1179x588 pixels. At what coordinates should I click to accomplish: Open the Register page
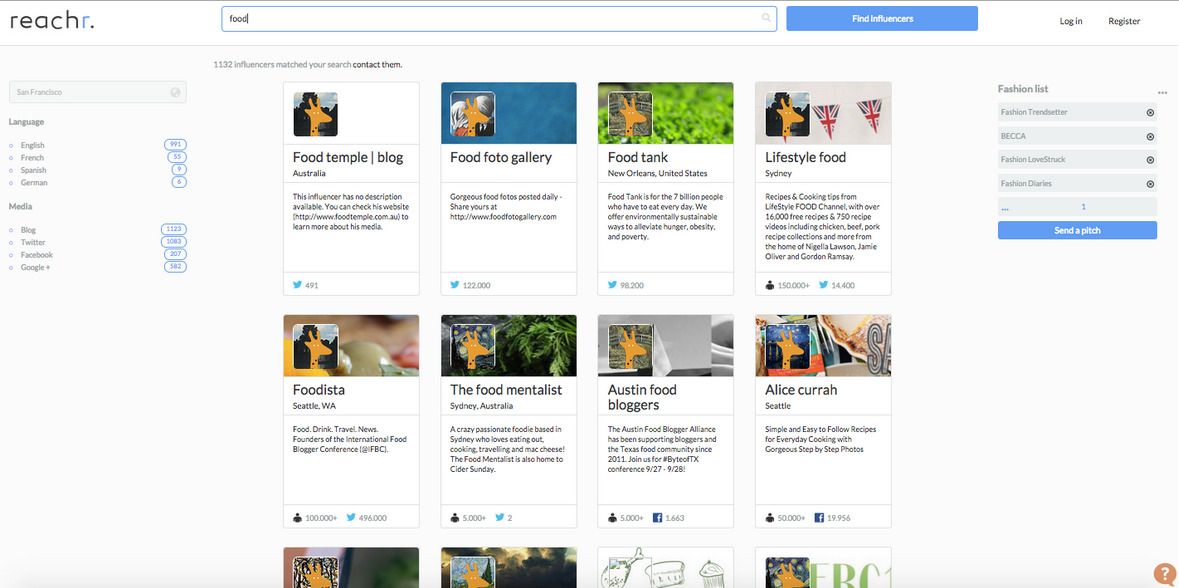coord(1124,20)
